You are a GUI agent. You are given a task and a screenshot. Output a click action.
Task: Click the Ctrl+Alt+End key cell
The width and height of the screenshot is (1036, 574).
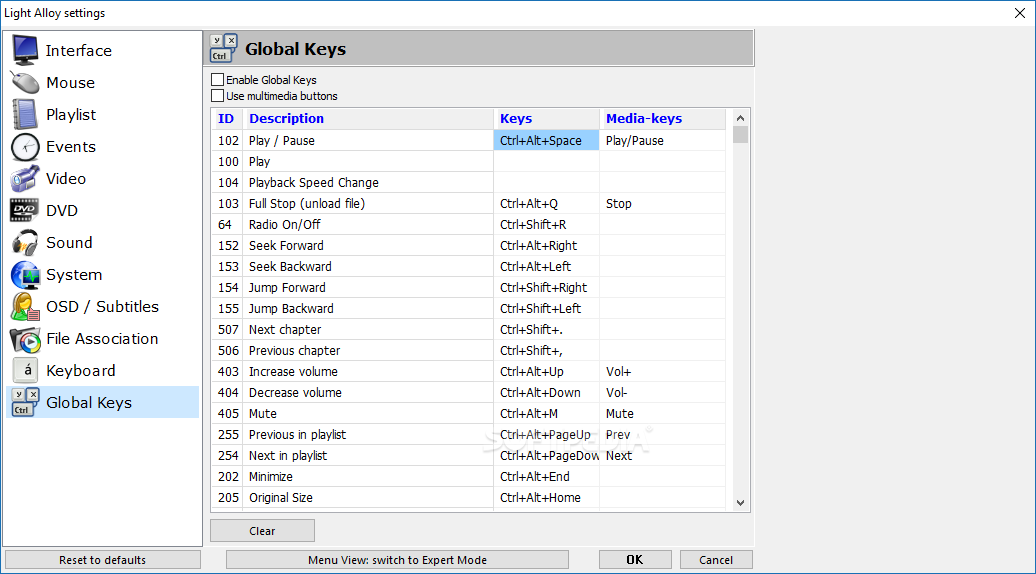point(546,477)
